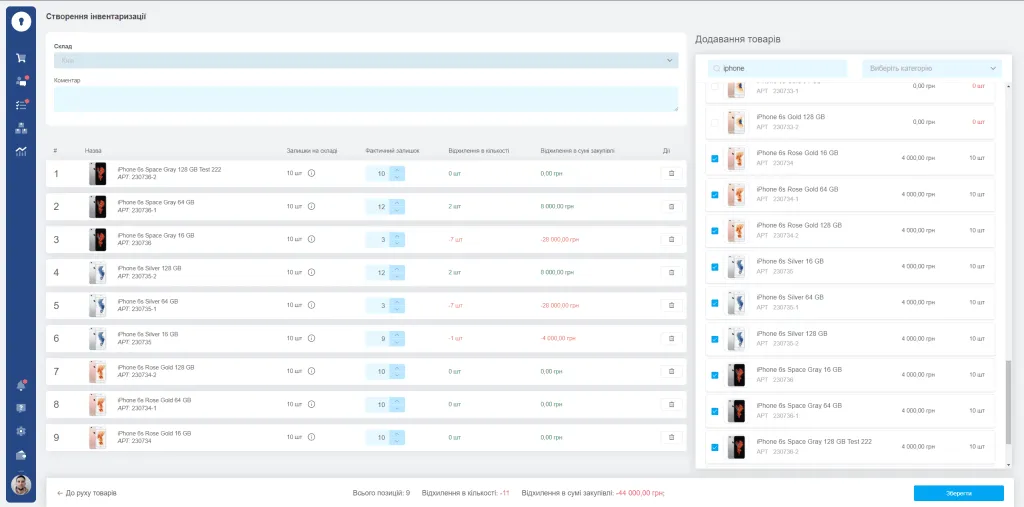Increase actual stock for row 2 stepper

tap(397, 202)
